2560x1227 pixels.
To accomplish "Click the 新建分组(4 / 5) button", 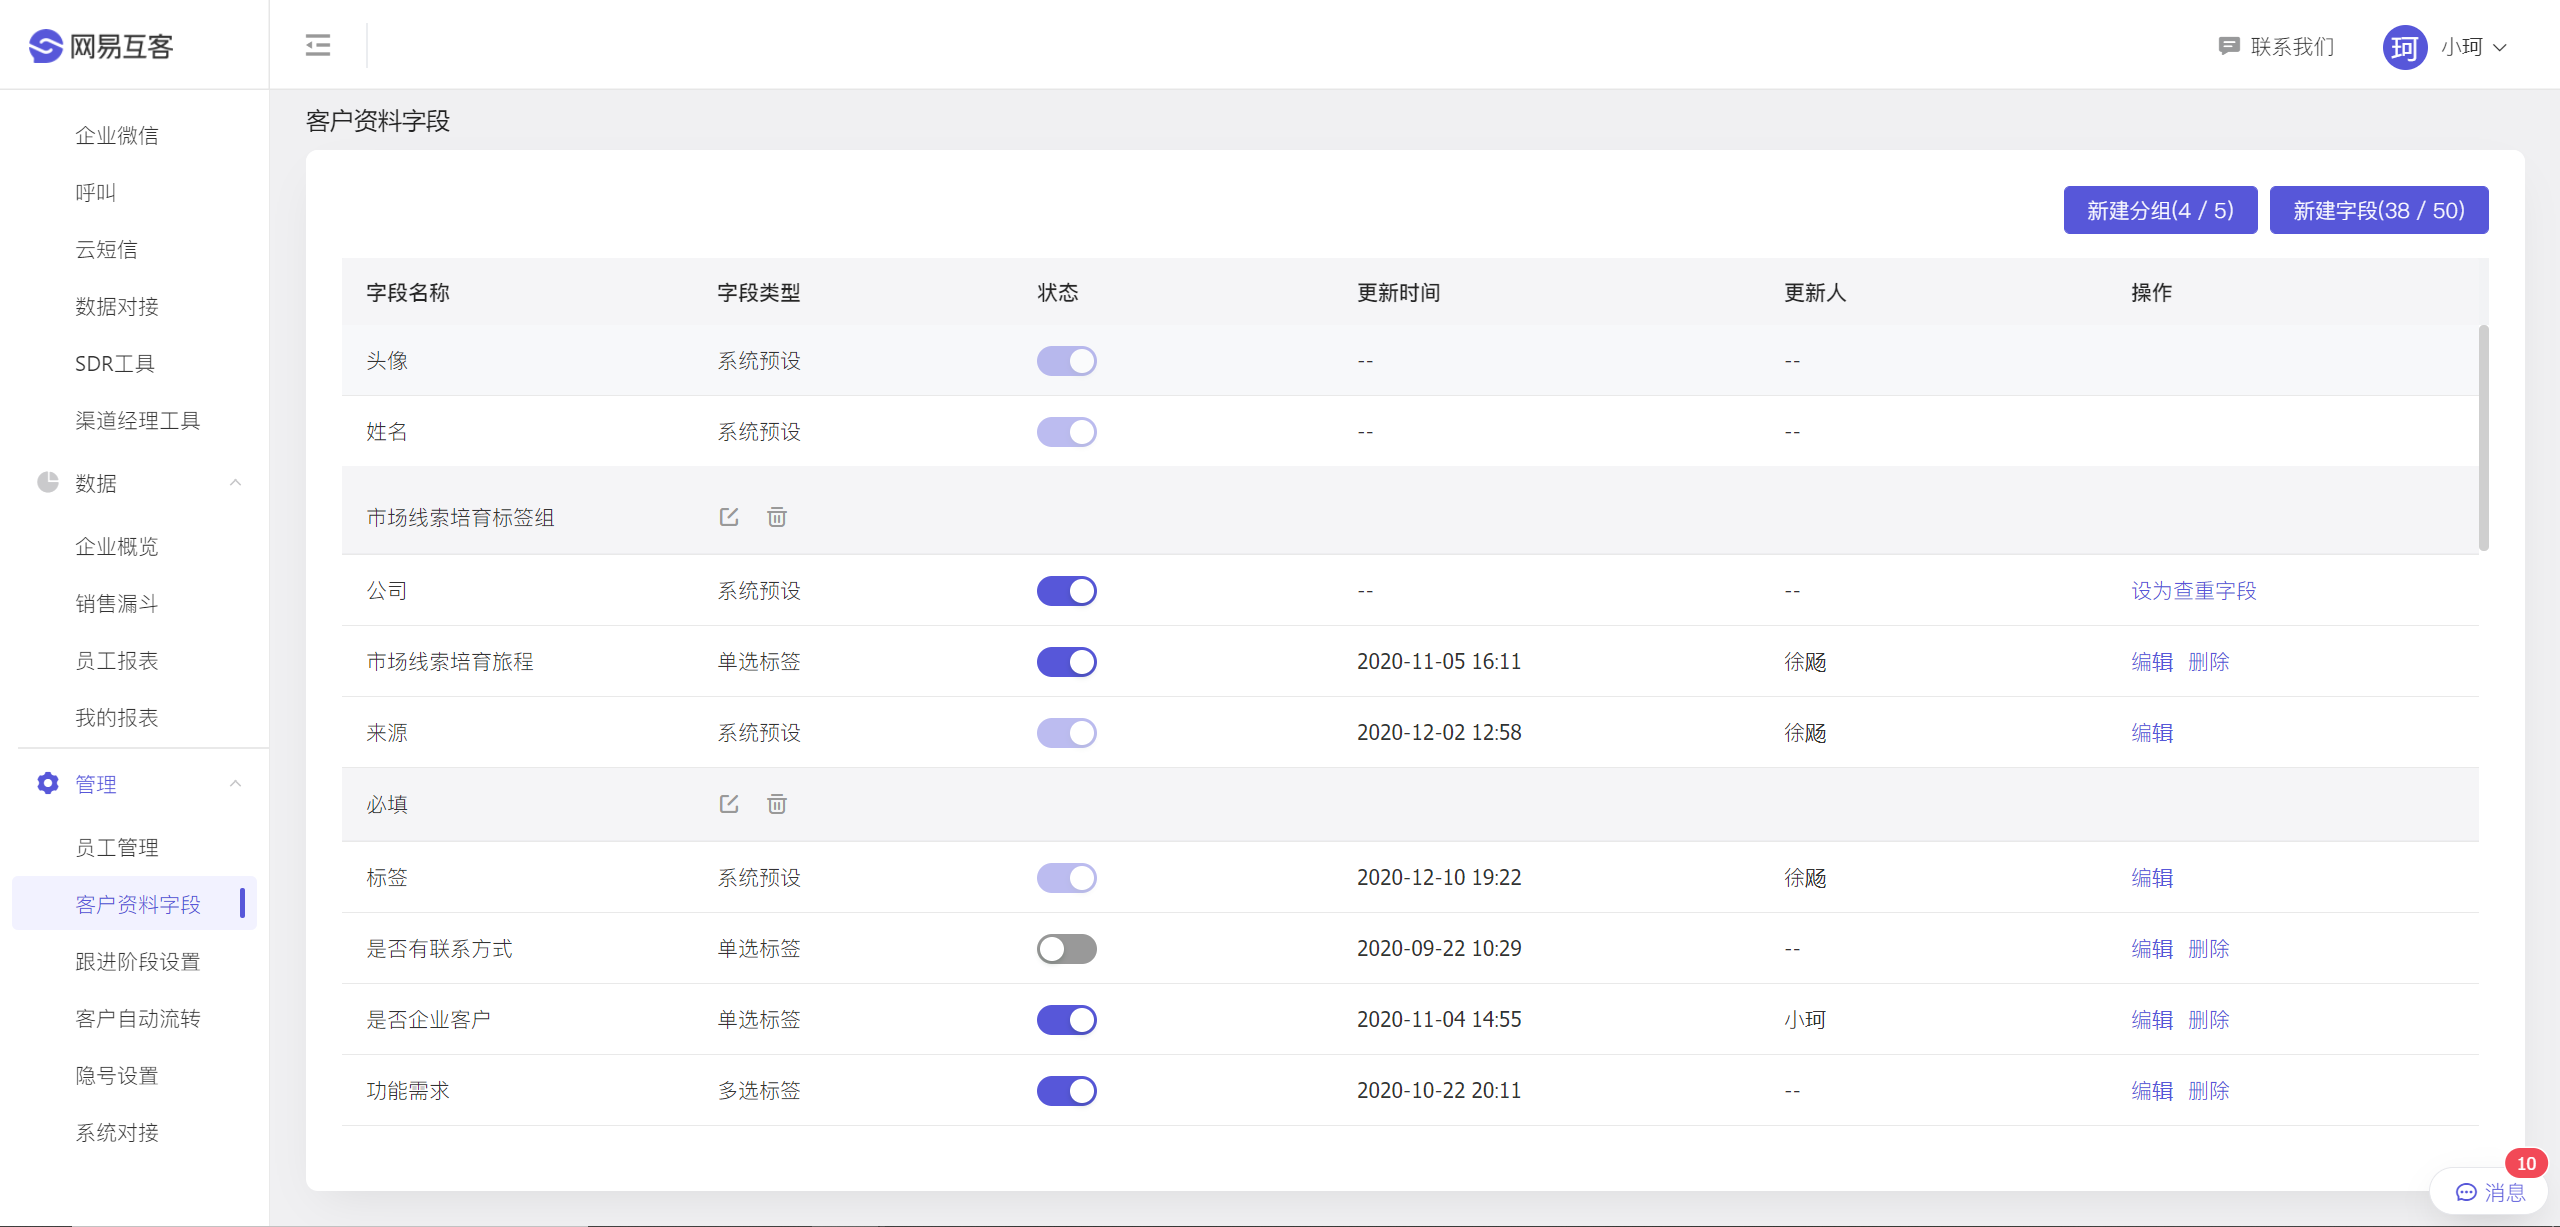I will click(x=2160, y=210).
